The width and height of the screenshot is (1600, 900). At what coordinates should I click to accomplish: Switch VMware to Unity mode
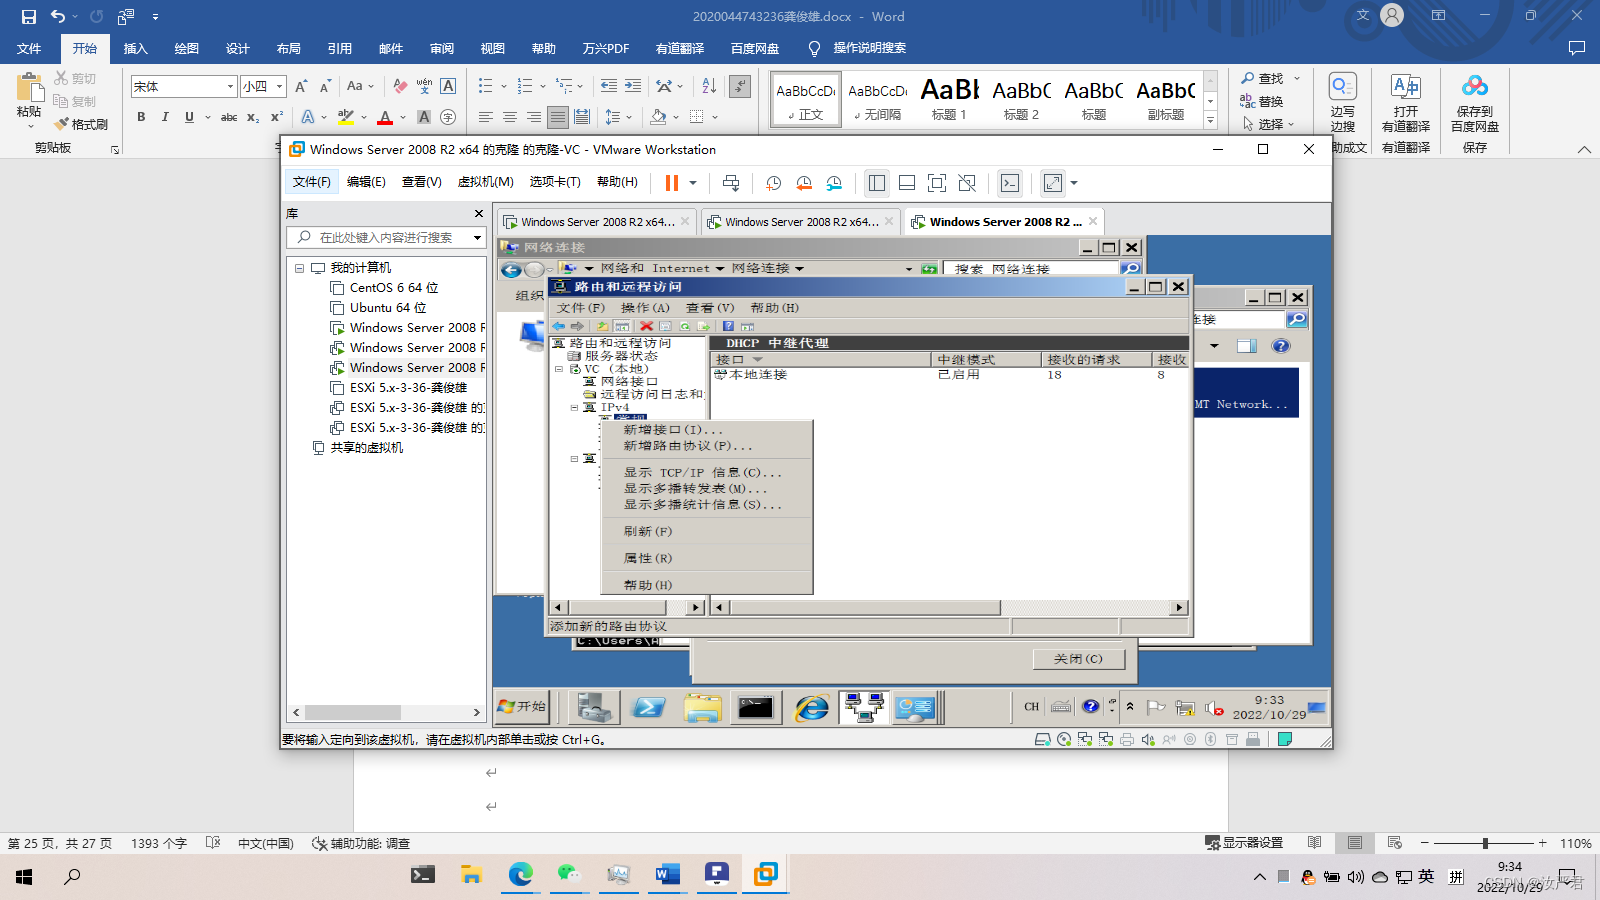[x=967, y=183]
